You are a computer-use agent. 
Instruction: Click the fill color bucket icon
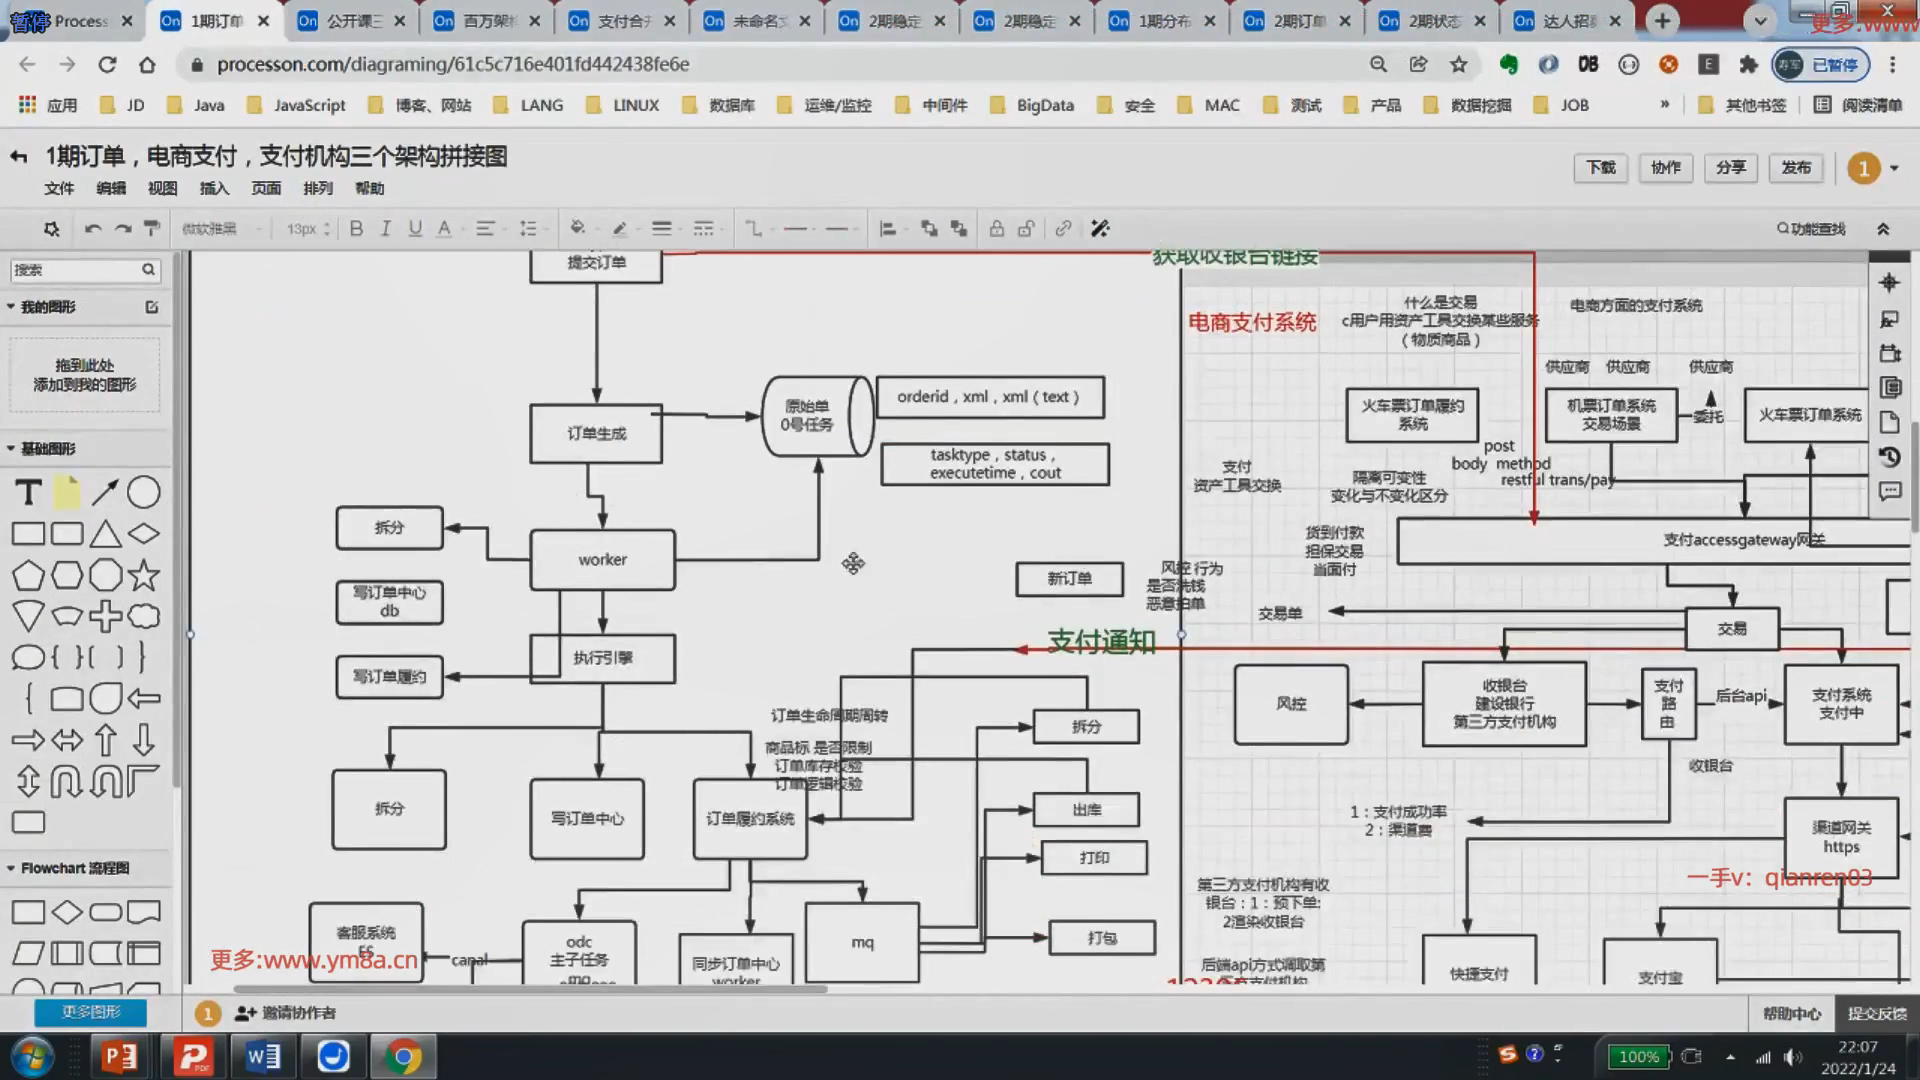tap(577, 229)
